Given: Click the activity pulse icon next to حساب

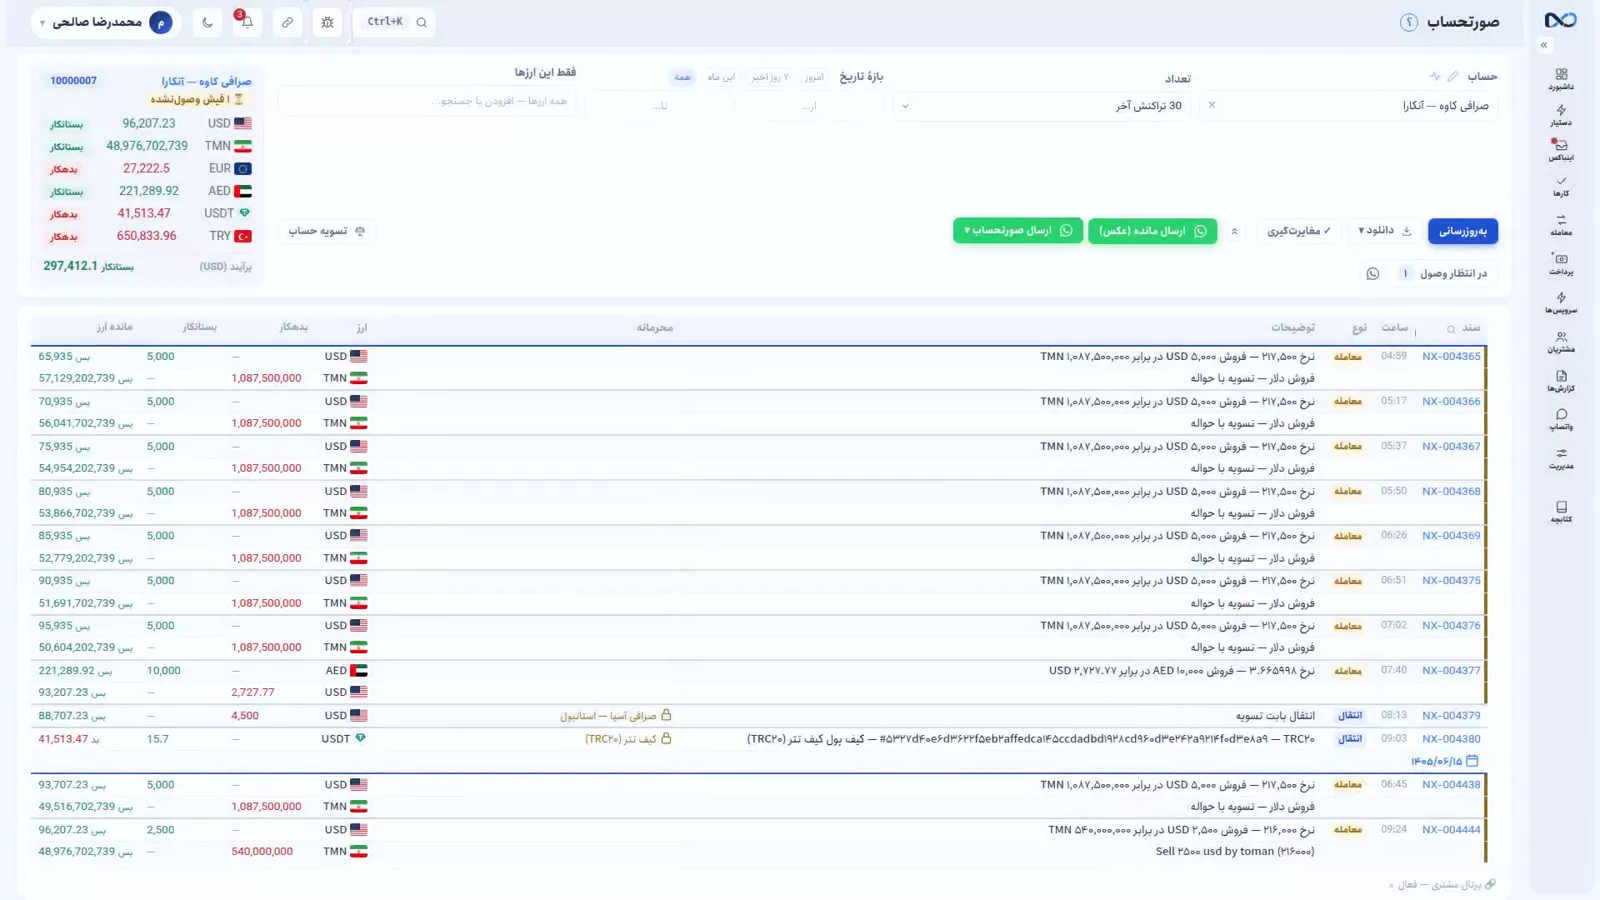Looking at the screenshot, I should pos(1435,76).
